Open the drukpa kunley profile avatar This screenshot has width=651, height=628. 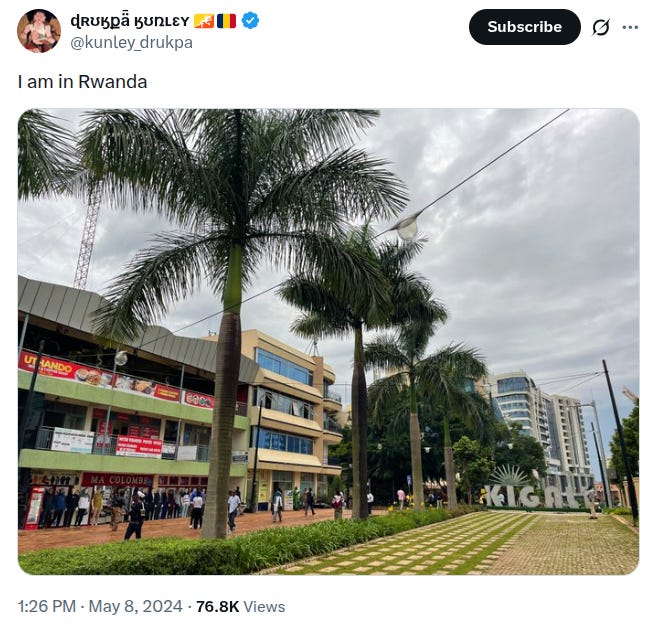(39, 31)
